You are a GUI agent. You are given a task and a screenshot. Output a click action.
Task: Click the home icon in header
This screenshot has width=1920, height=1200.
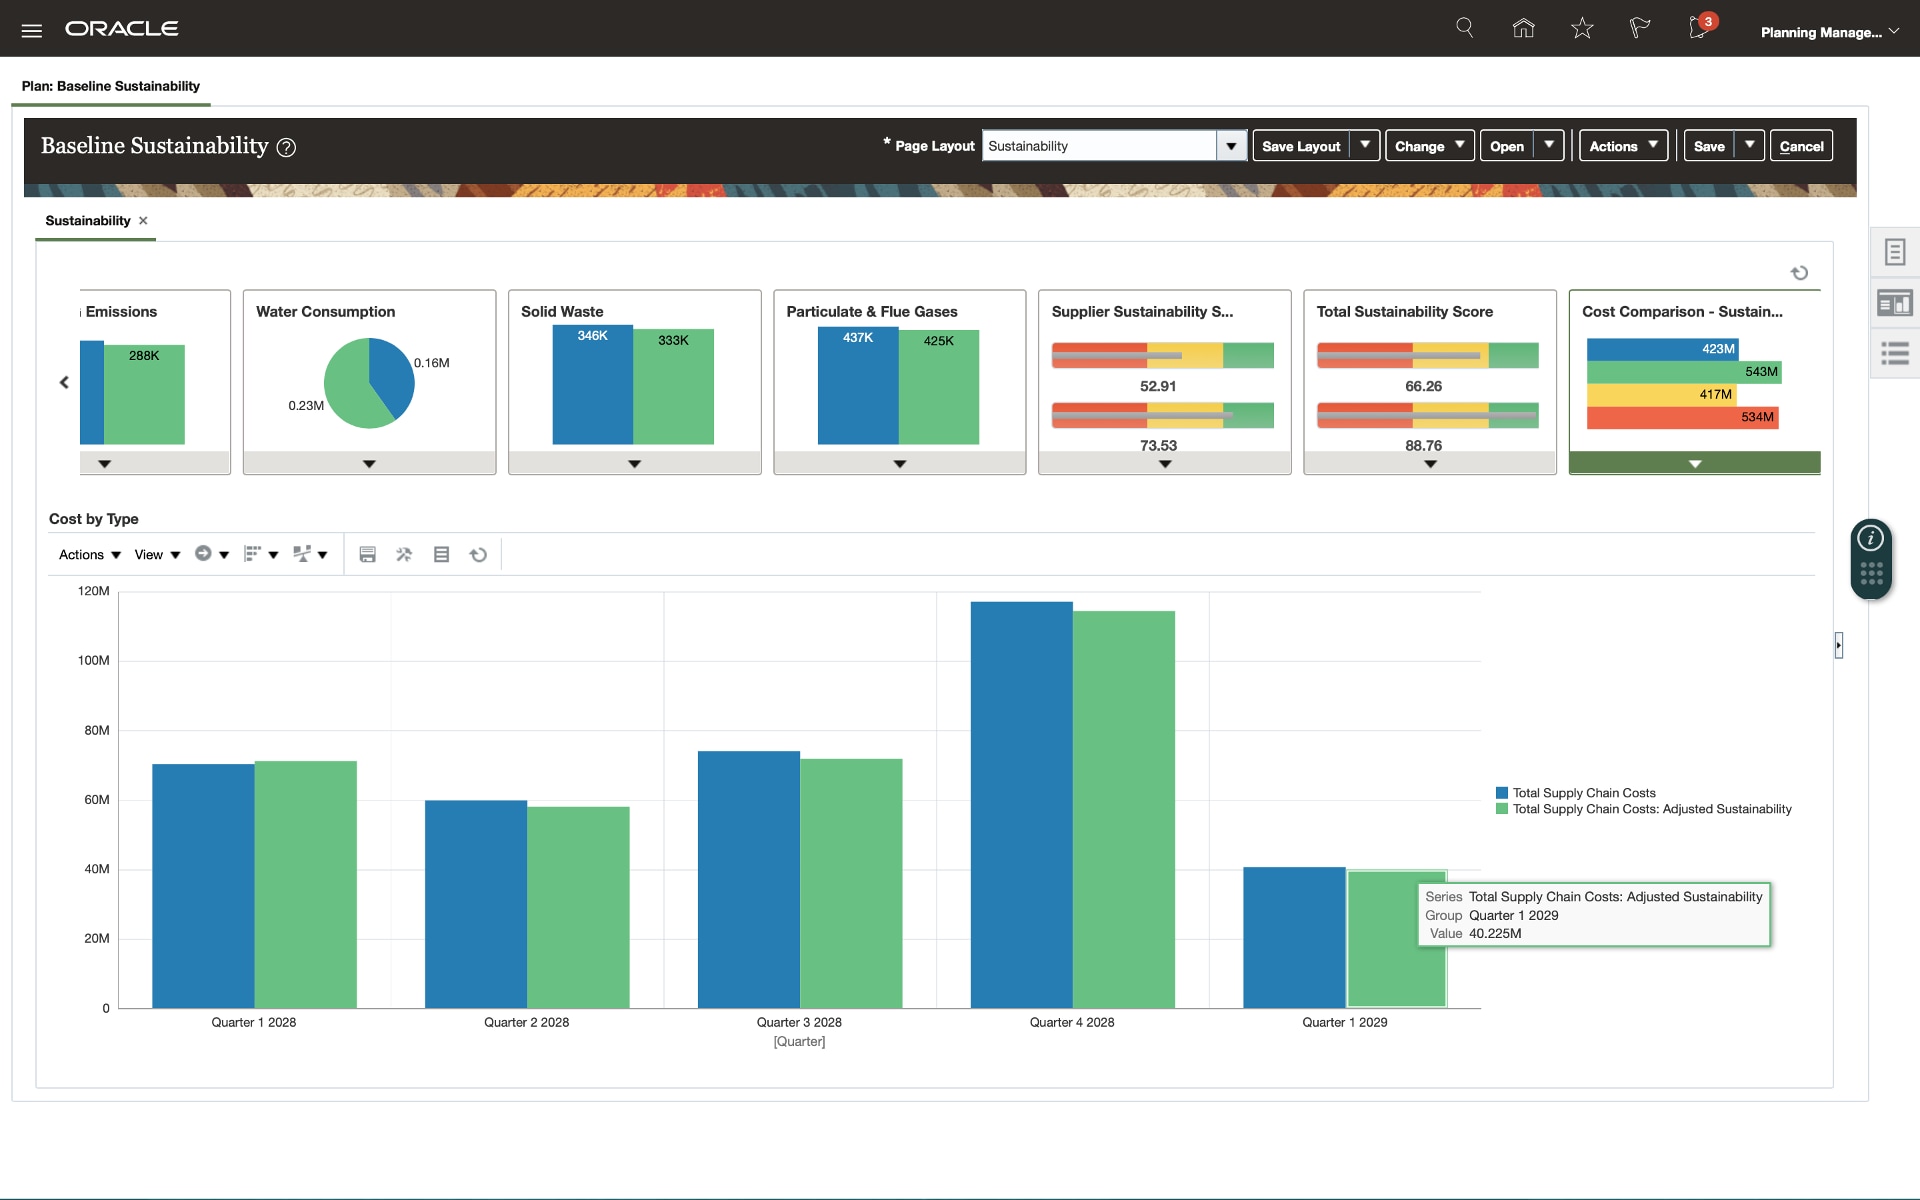click(1523, 29)
